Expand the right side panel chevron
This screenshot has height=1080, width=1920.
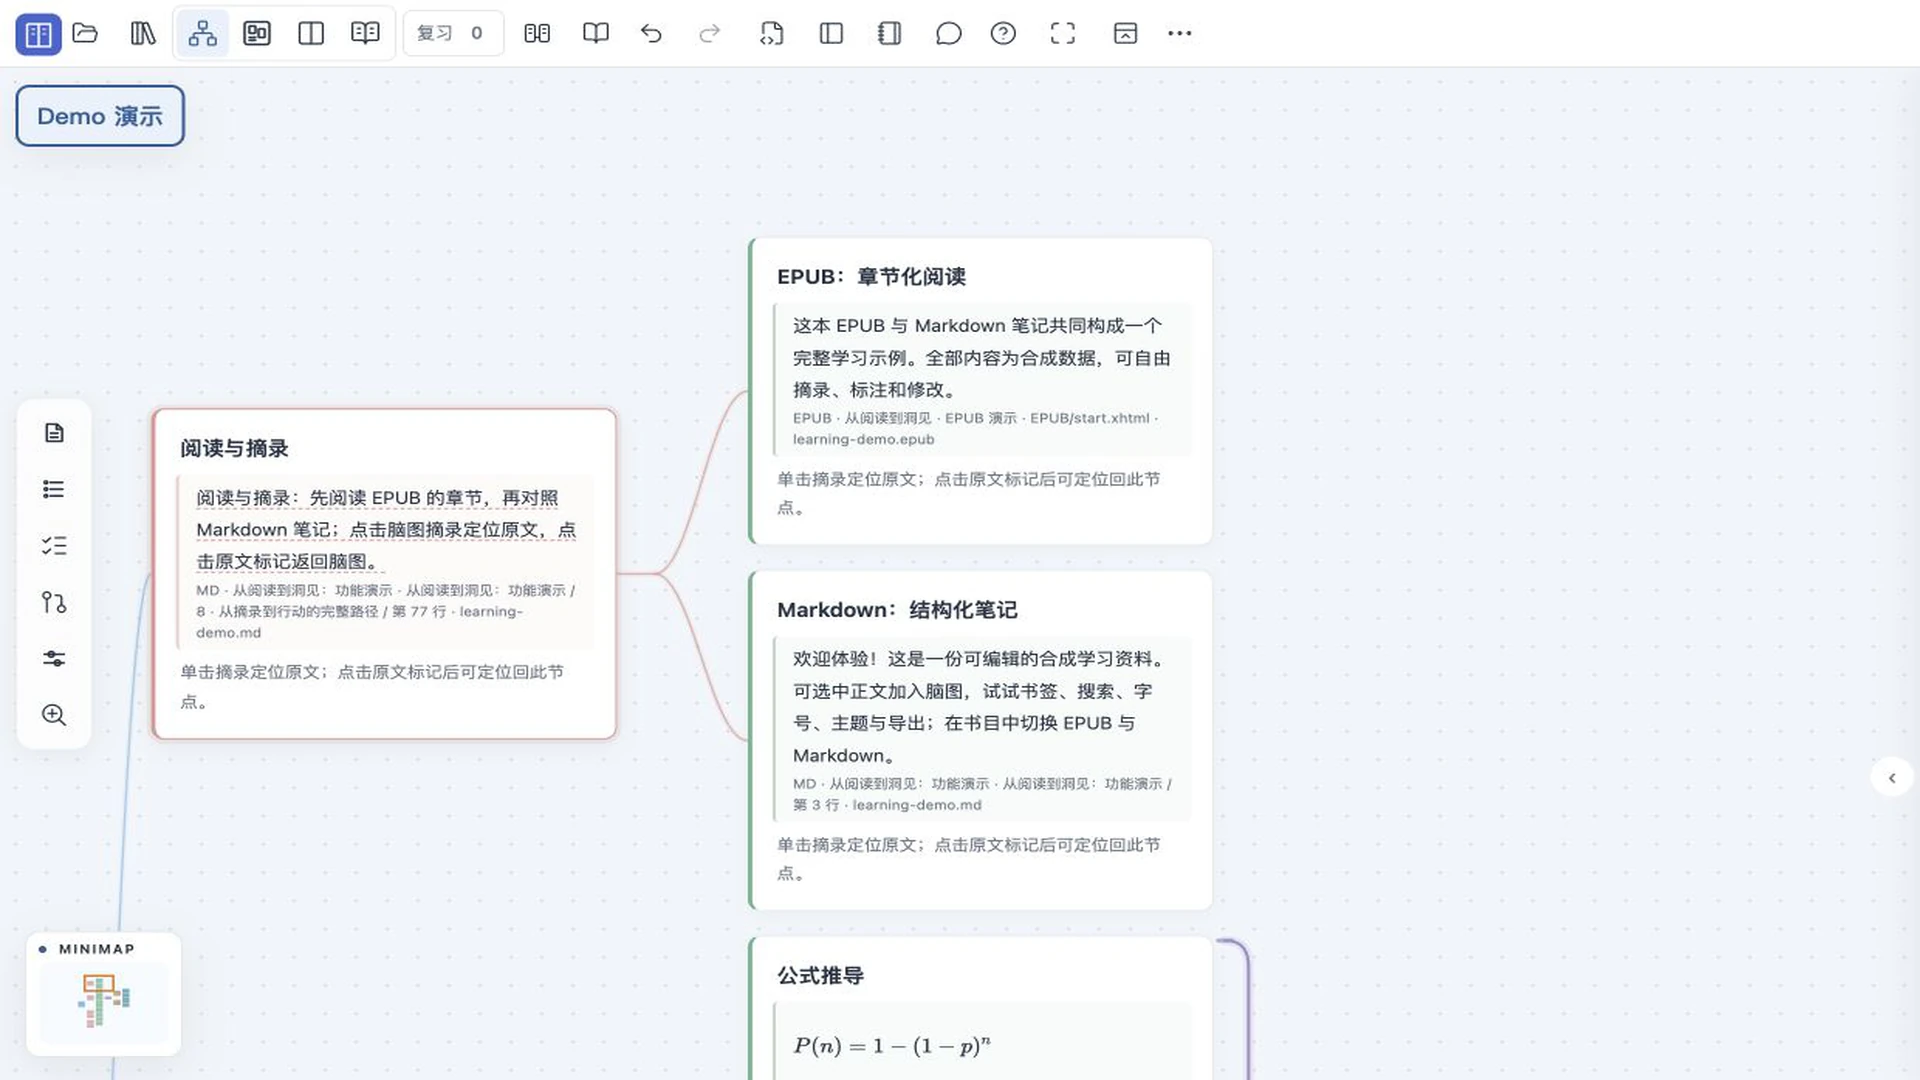click(1892, 778)
